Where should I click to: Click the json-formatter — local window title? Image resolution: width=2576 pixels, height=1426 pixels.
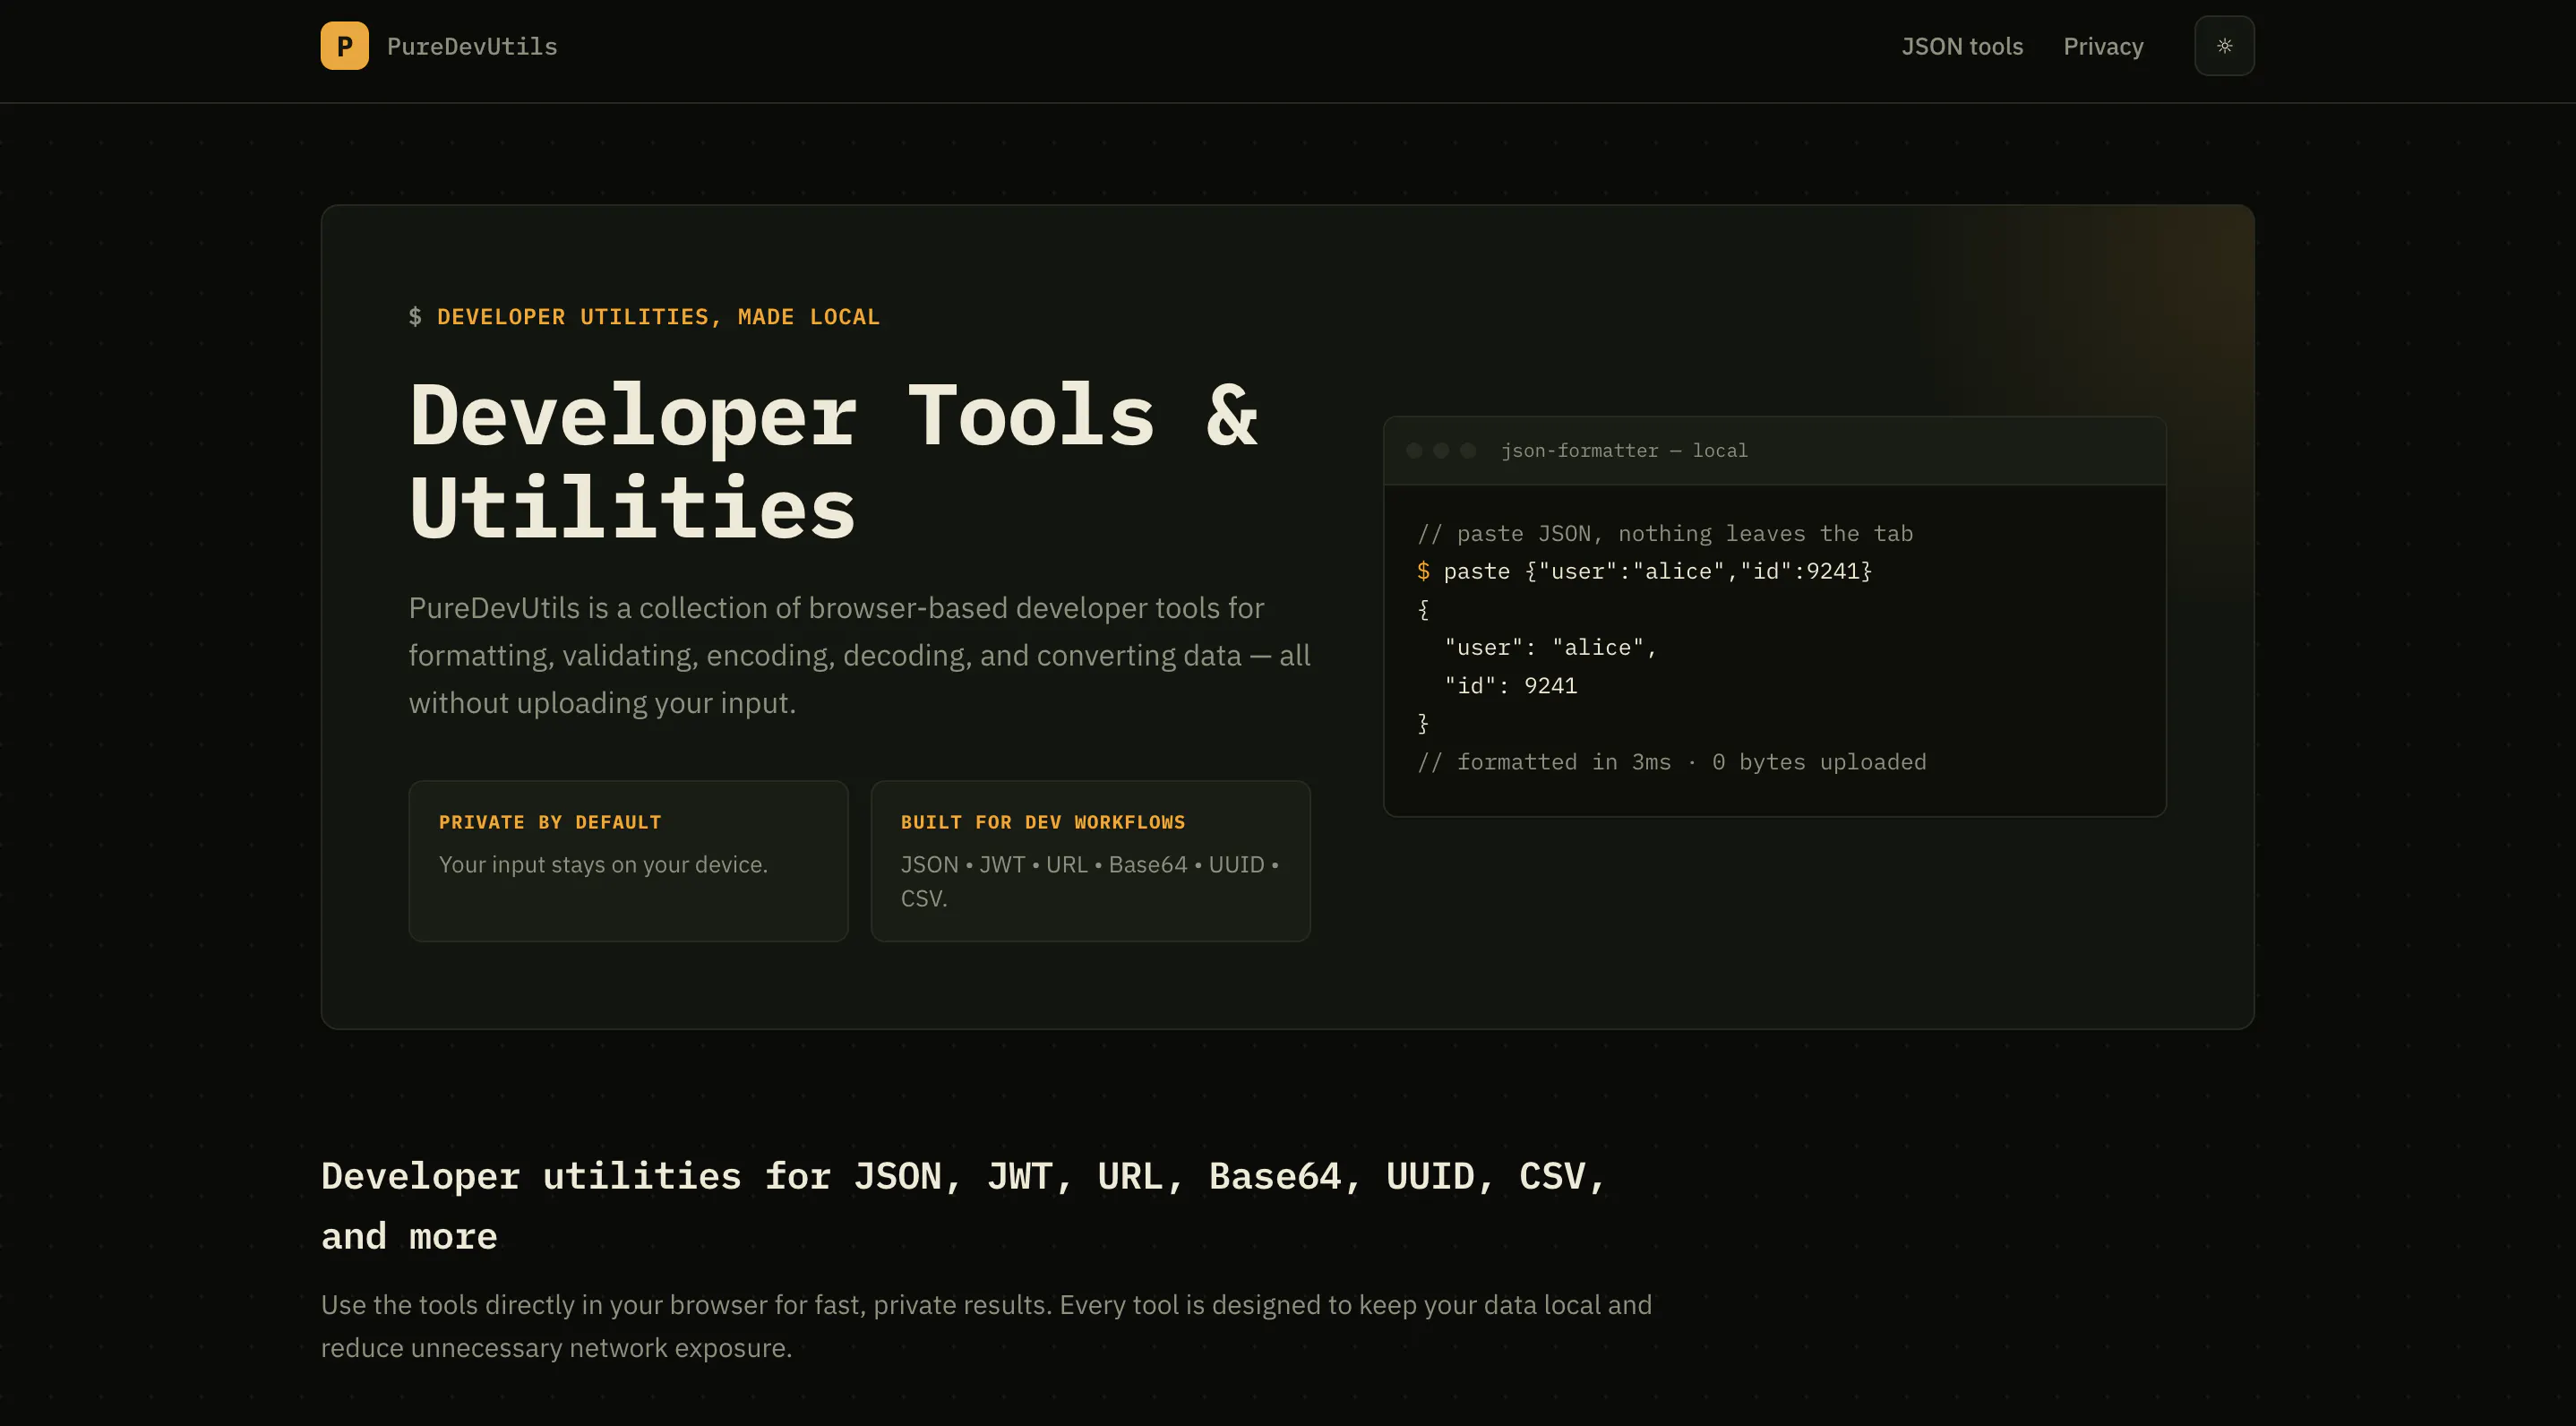1624,451
